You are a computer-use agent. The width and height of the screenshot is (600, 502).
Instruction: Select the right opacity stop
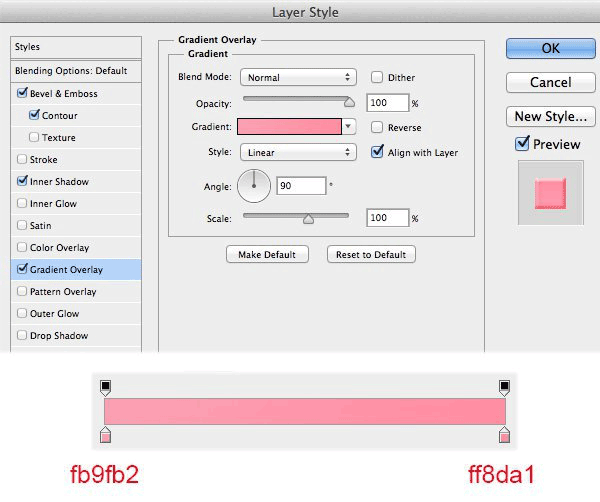click(504, 388)
